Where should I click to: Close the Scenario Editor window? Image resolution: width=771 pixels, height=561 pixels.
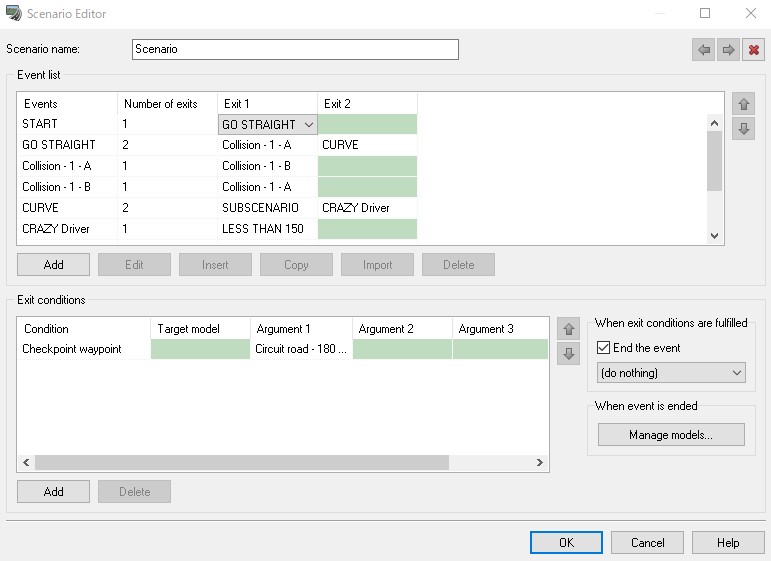click(x=750, y=13)
